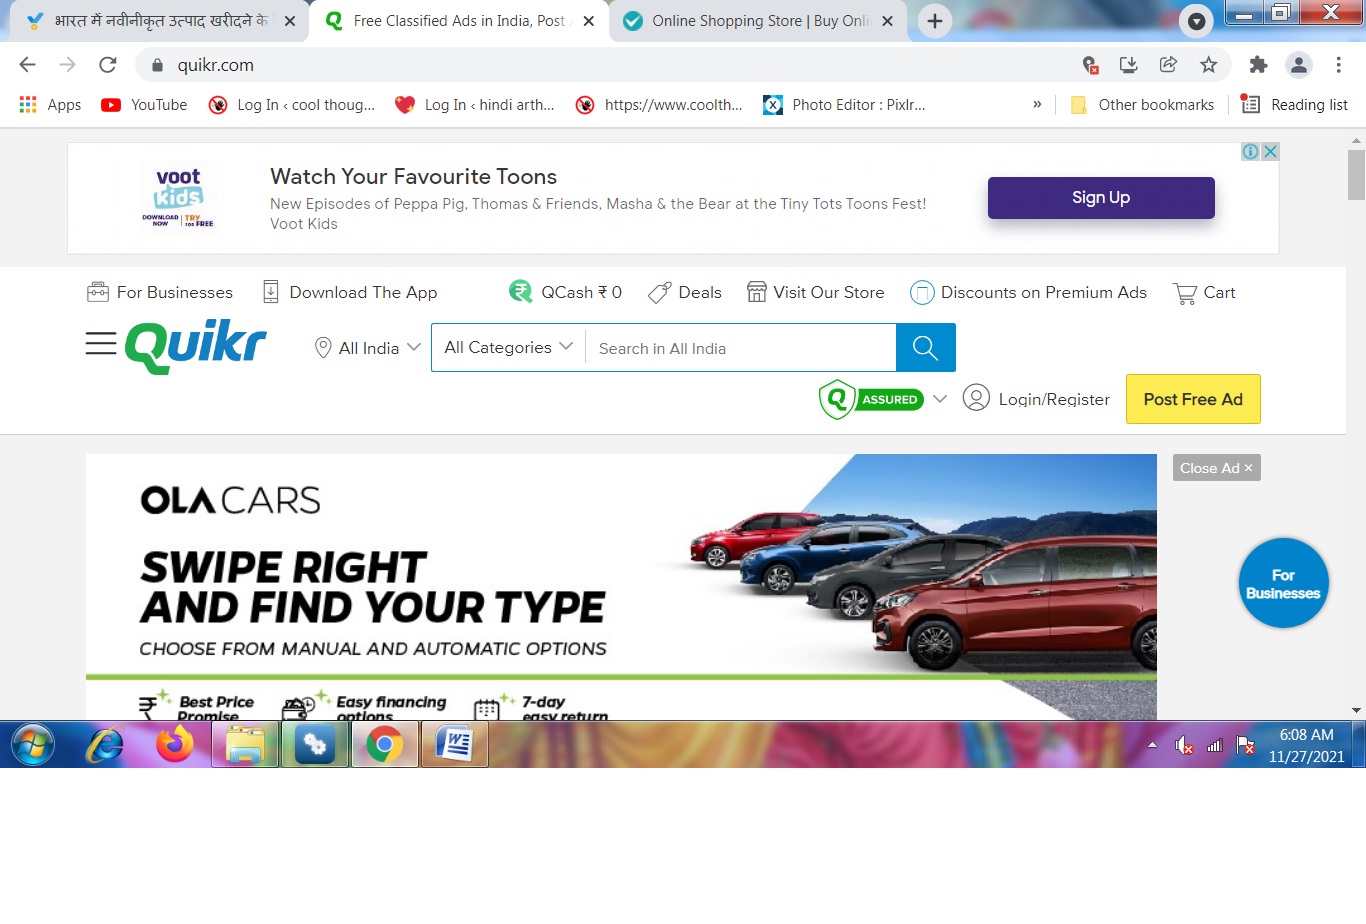Close the Online Shopping Store tab
Viewport: 1366px width, 924px height.
tap(887, 21)
